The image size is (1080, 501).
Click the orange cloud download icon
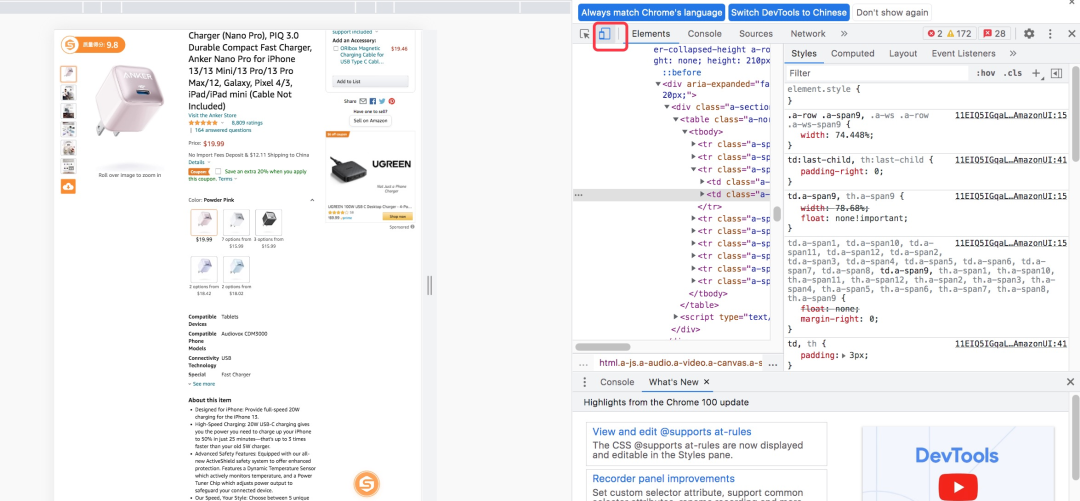[68, 186]
